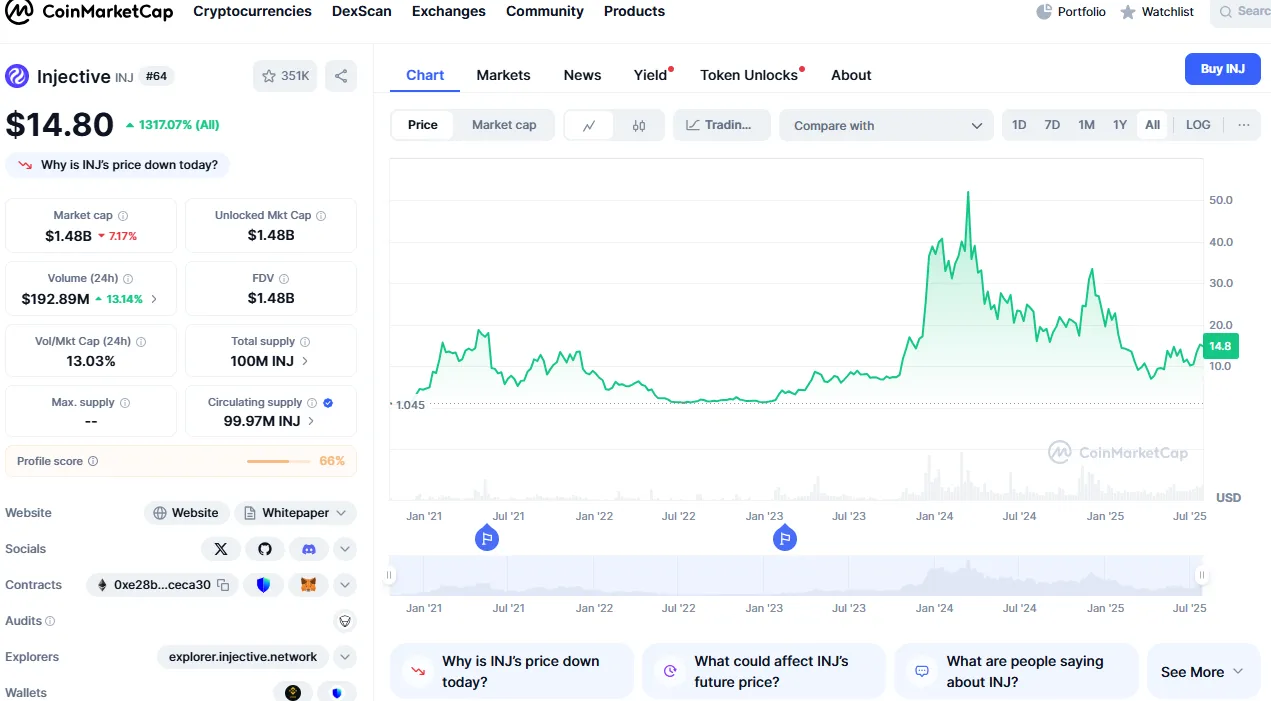The height and width of the screenshot is (701, 1271).
Task: Click the left handle of the chart range slider
Action: tap(390, 575)
